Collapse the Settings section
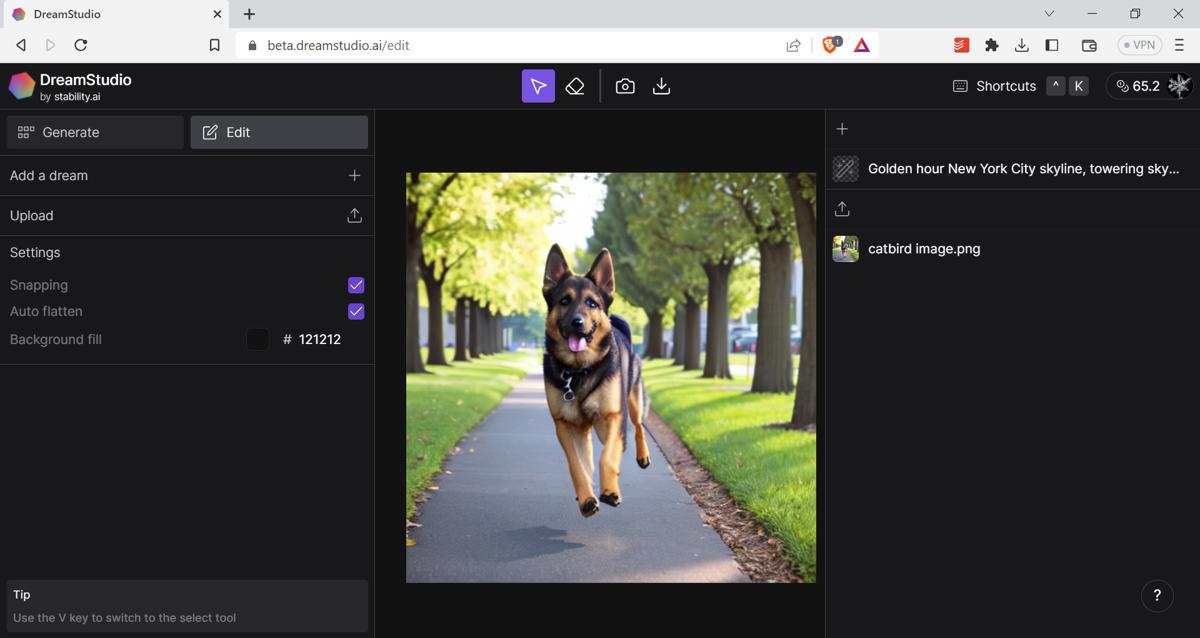This screenshot has height=638, width=1200. [35, 252]
